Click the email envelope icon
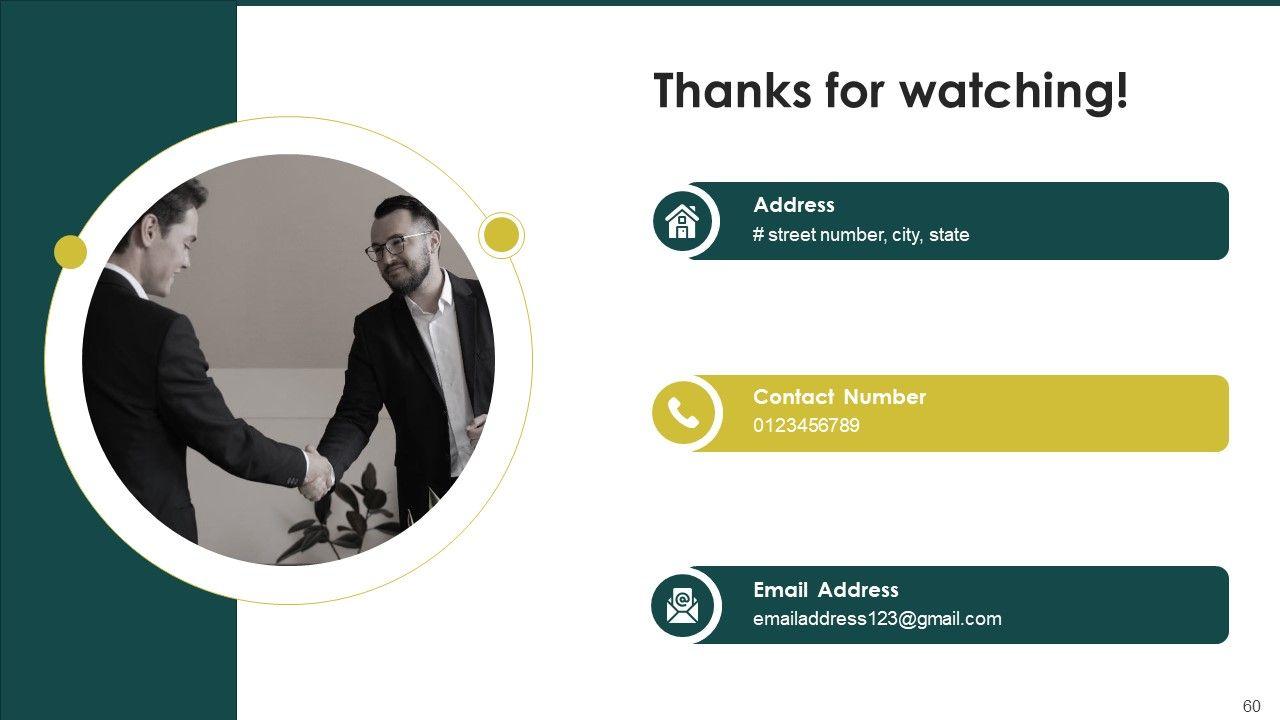This screenshot has height=720, width=1280. 682,605
